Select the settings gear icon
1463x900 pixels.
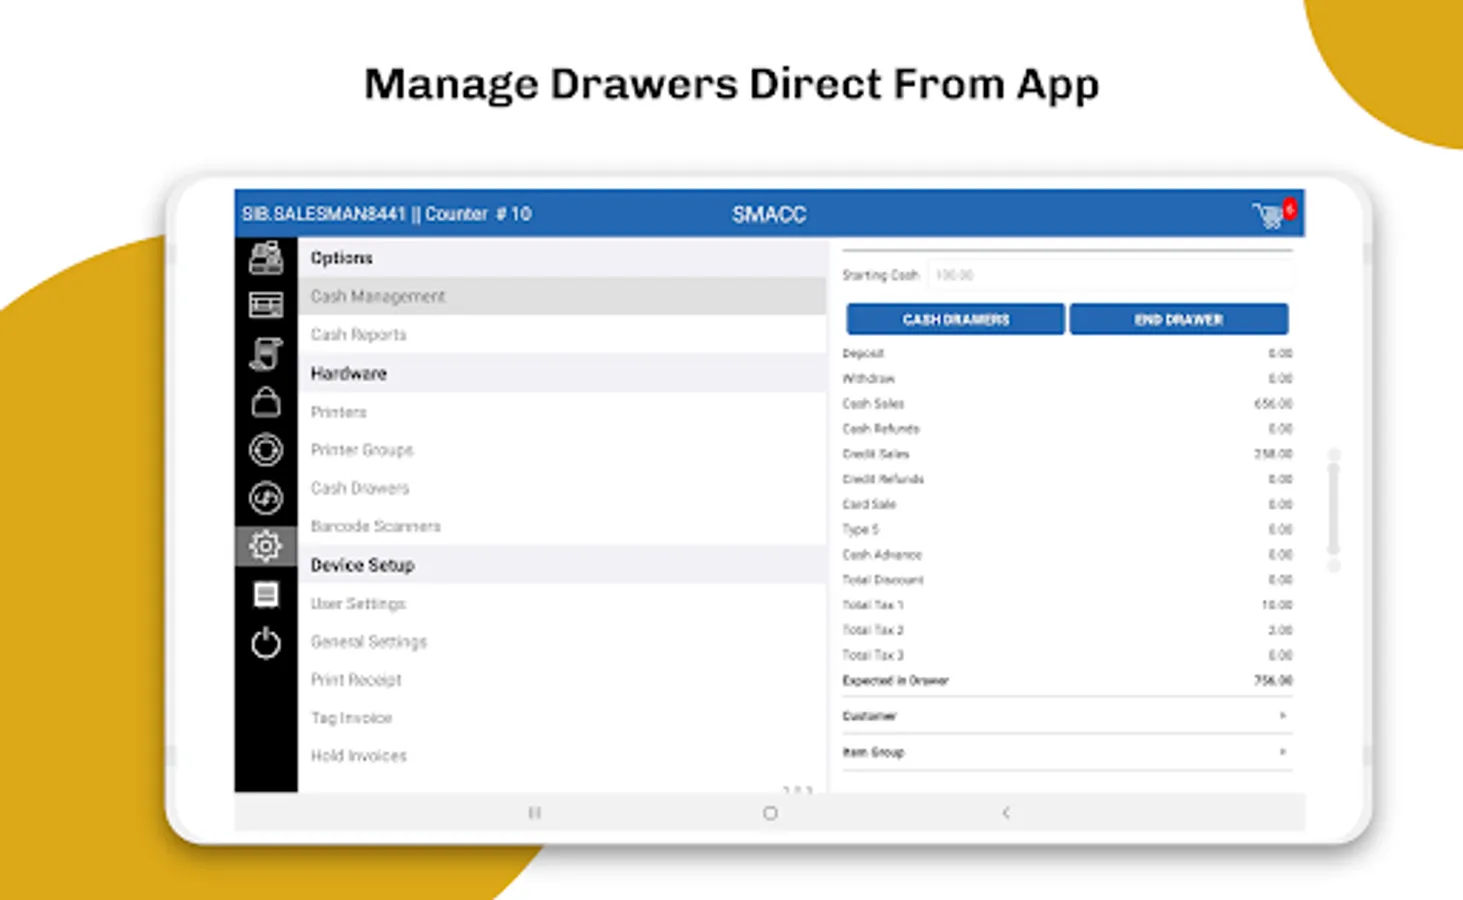265,546
